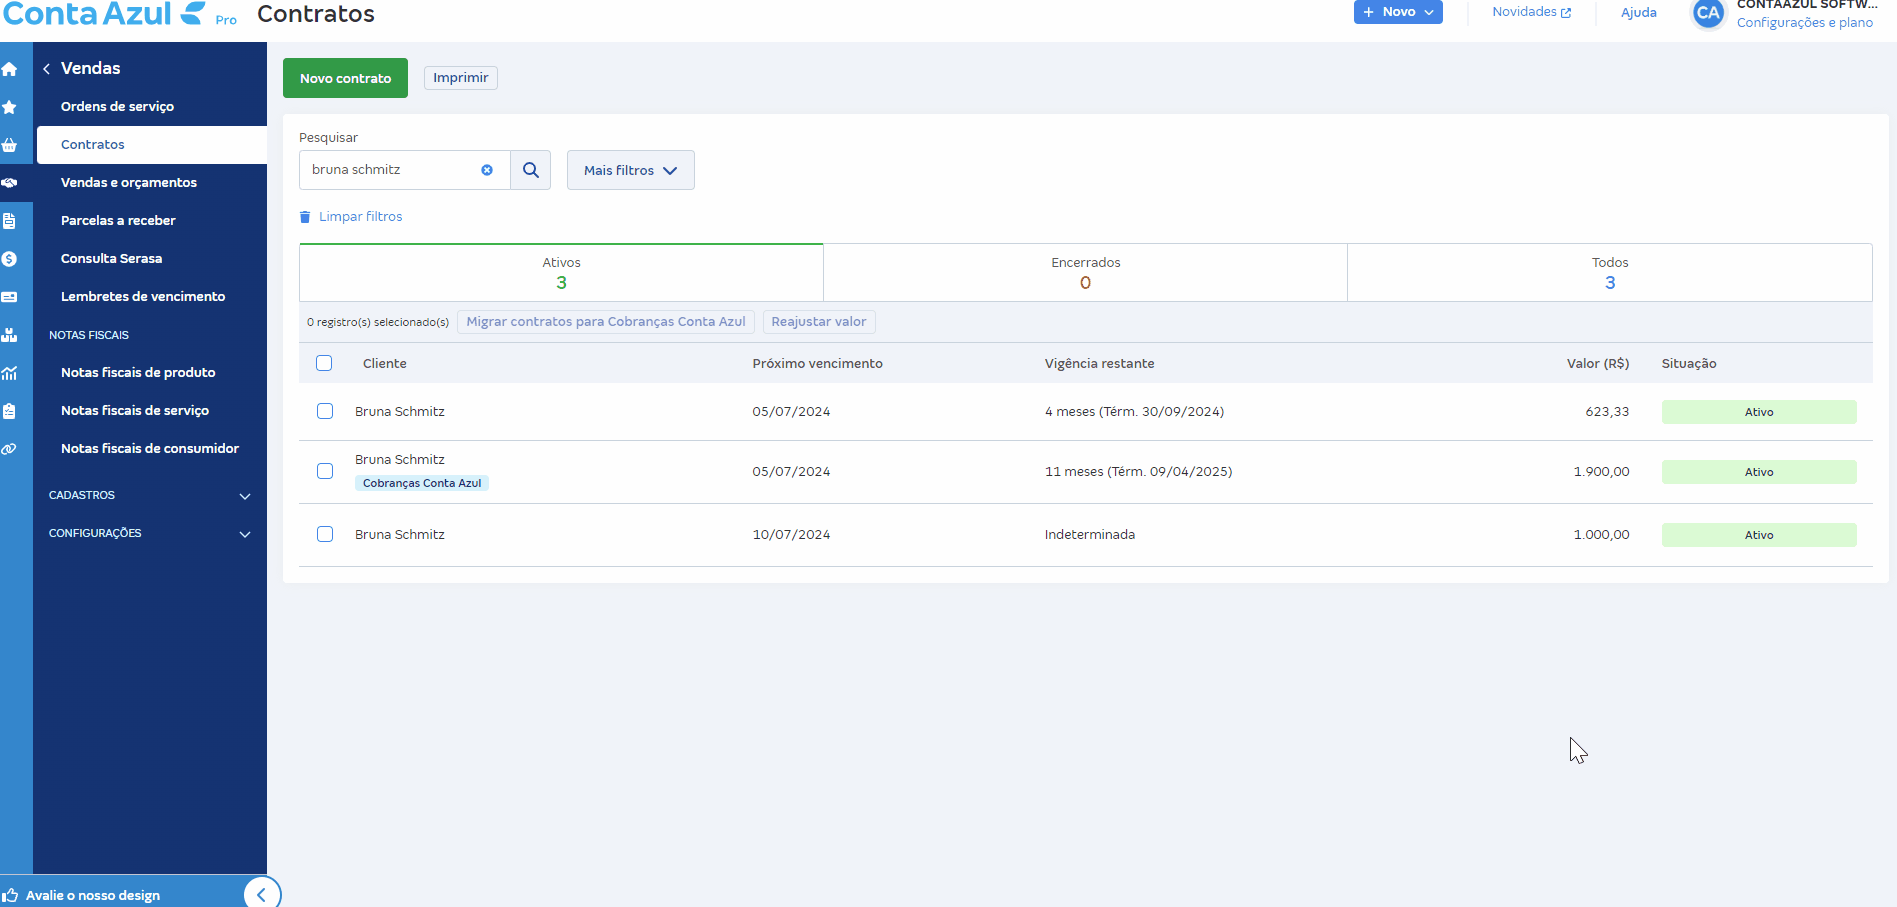This screenshot has width=1897, height=907.
Task: Click the Valor (R$) column header
Action: [1598, 364]
